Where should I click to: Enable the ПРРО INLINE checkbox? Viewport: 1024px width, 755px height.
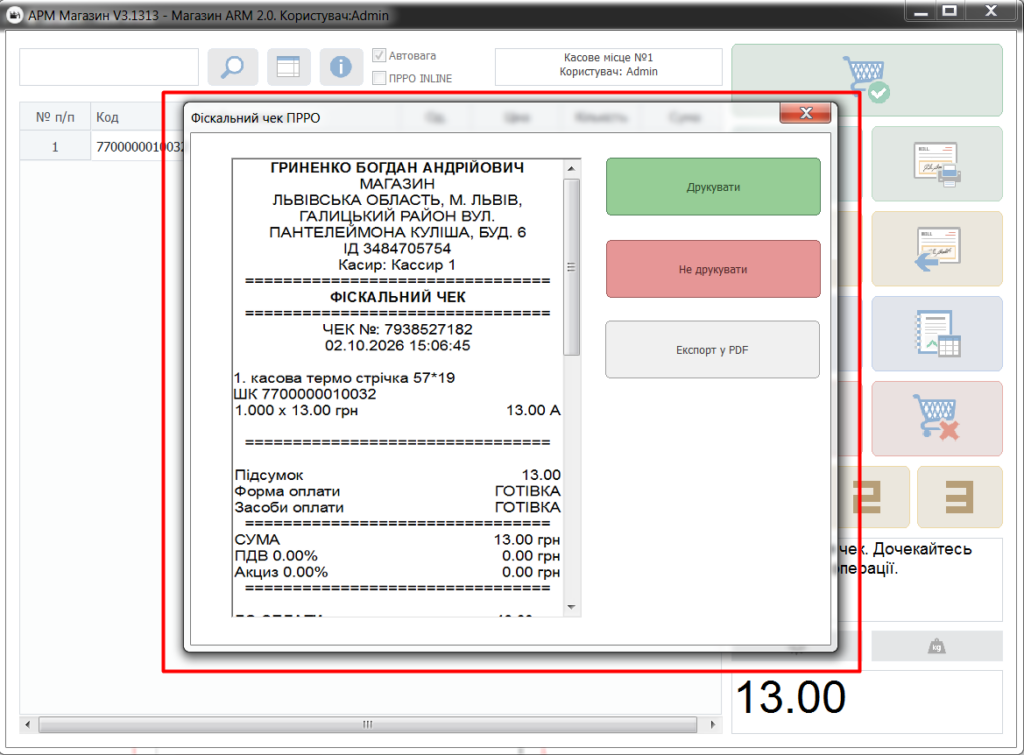(x=379, y=78)
